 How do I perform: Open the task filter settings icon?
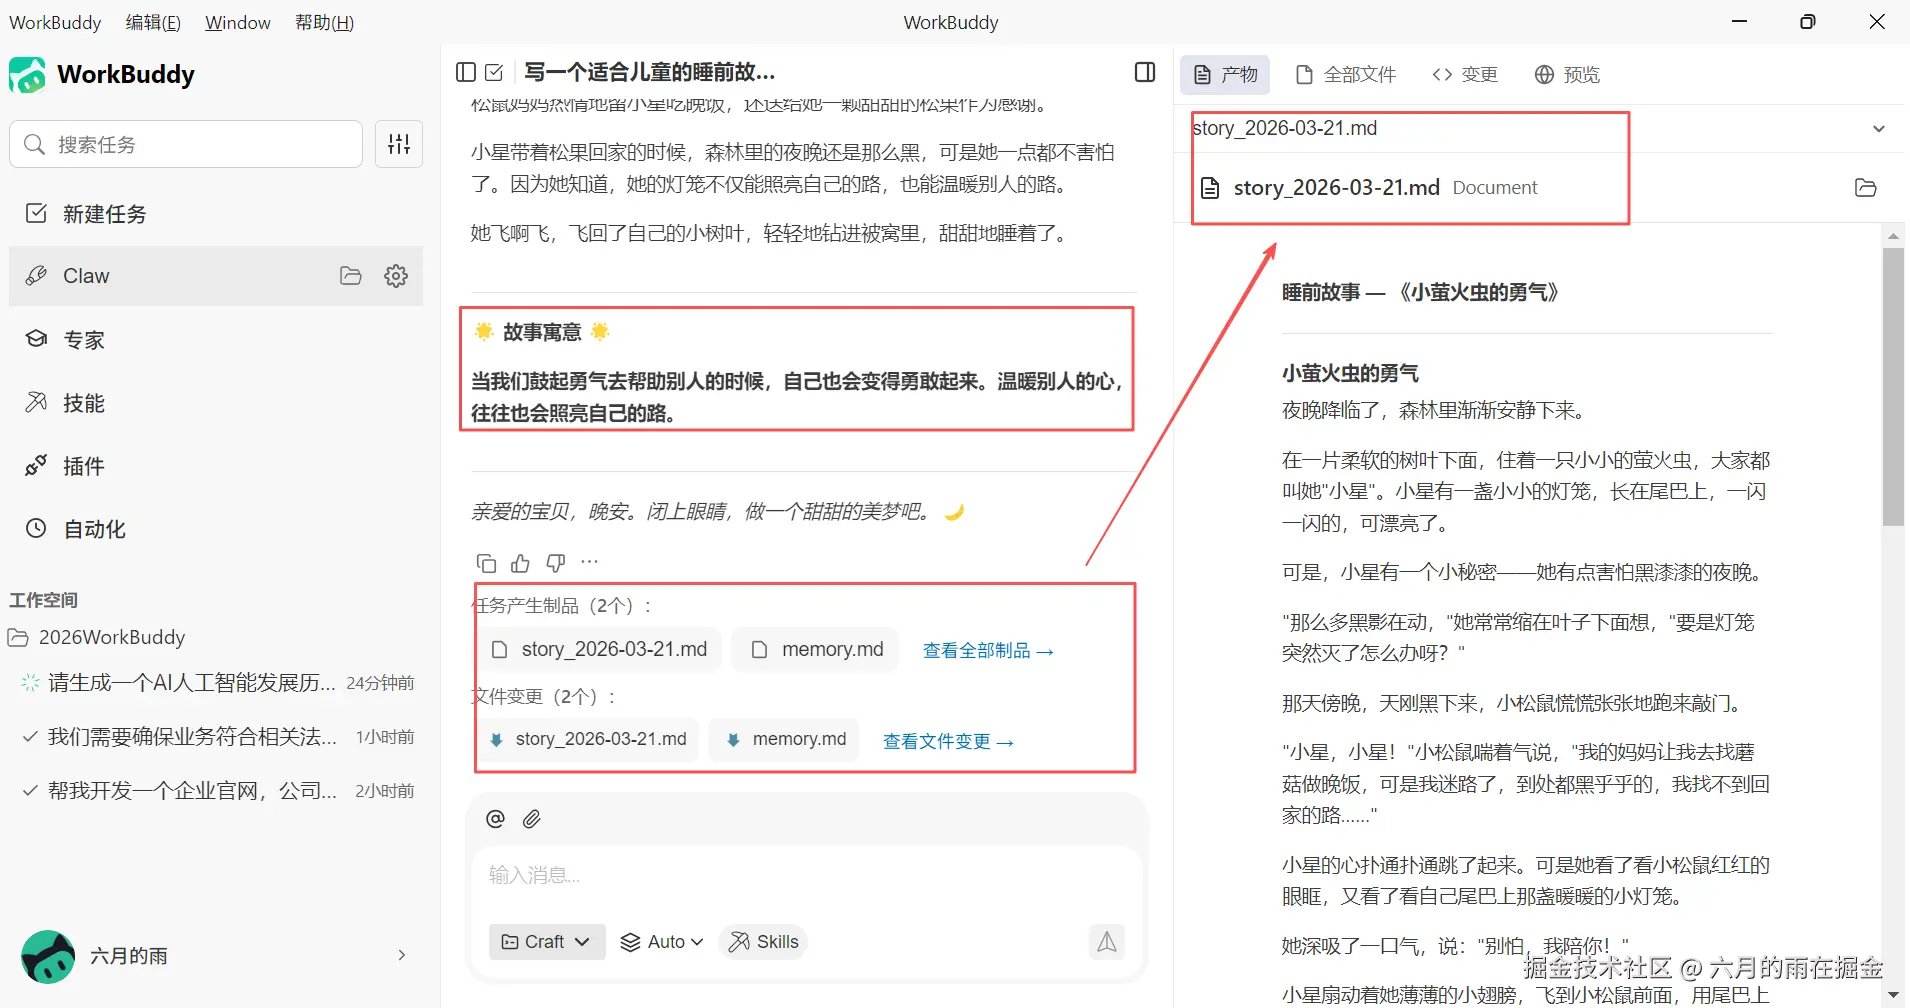click(399, 144)
